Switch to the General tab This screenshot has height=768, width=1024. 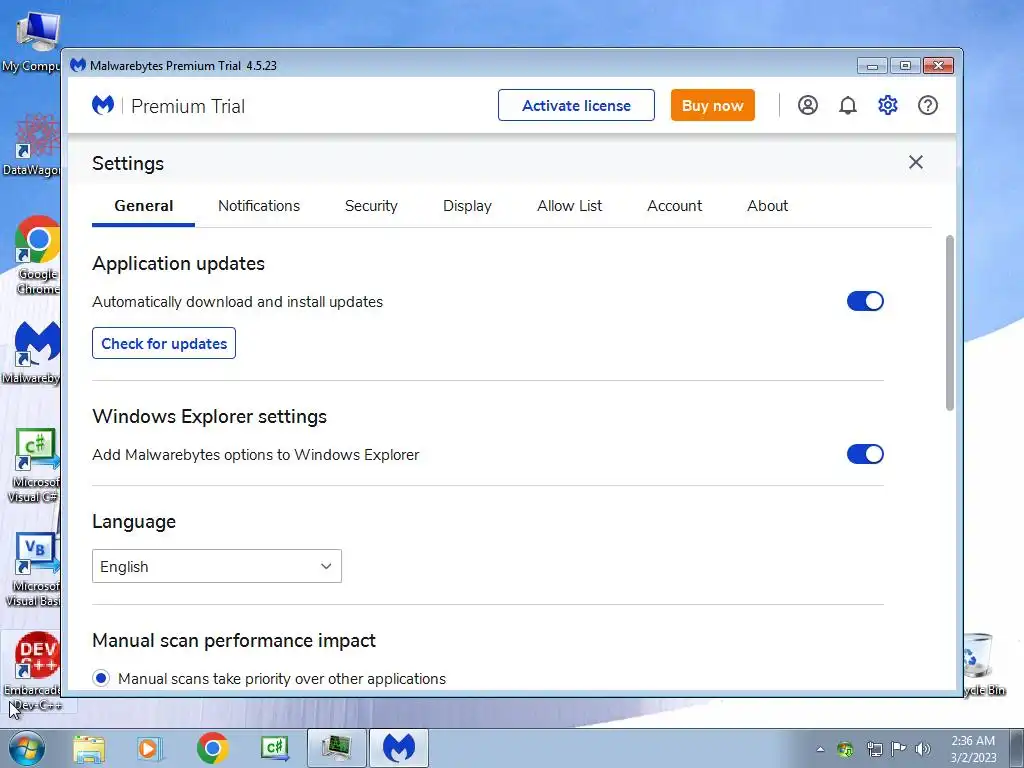tap(144, 206)
